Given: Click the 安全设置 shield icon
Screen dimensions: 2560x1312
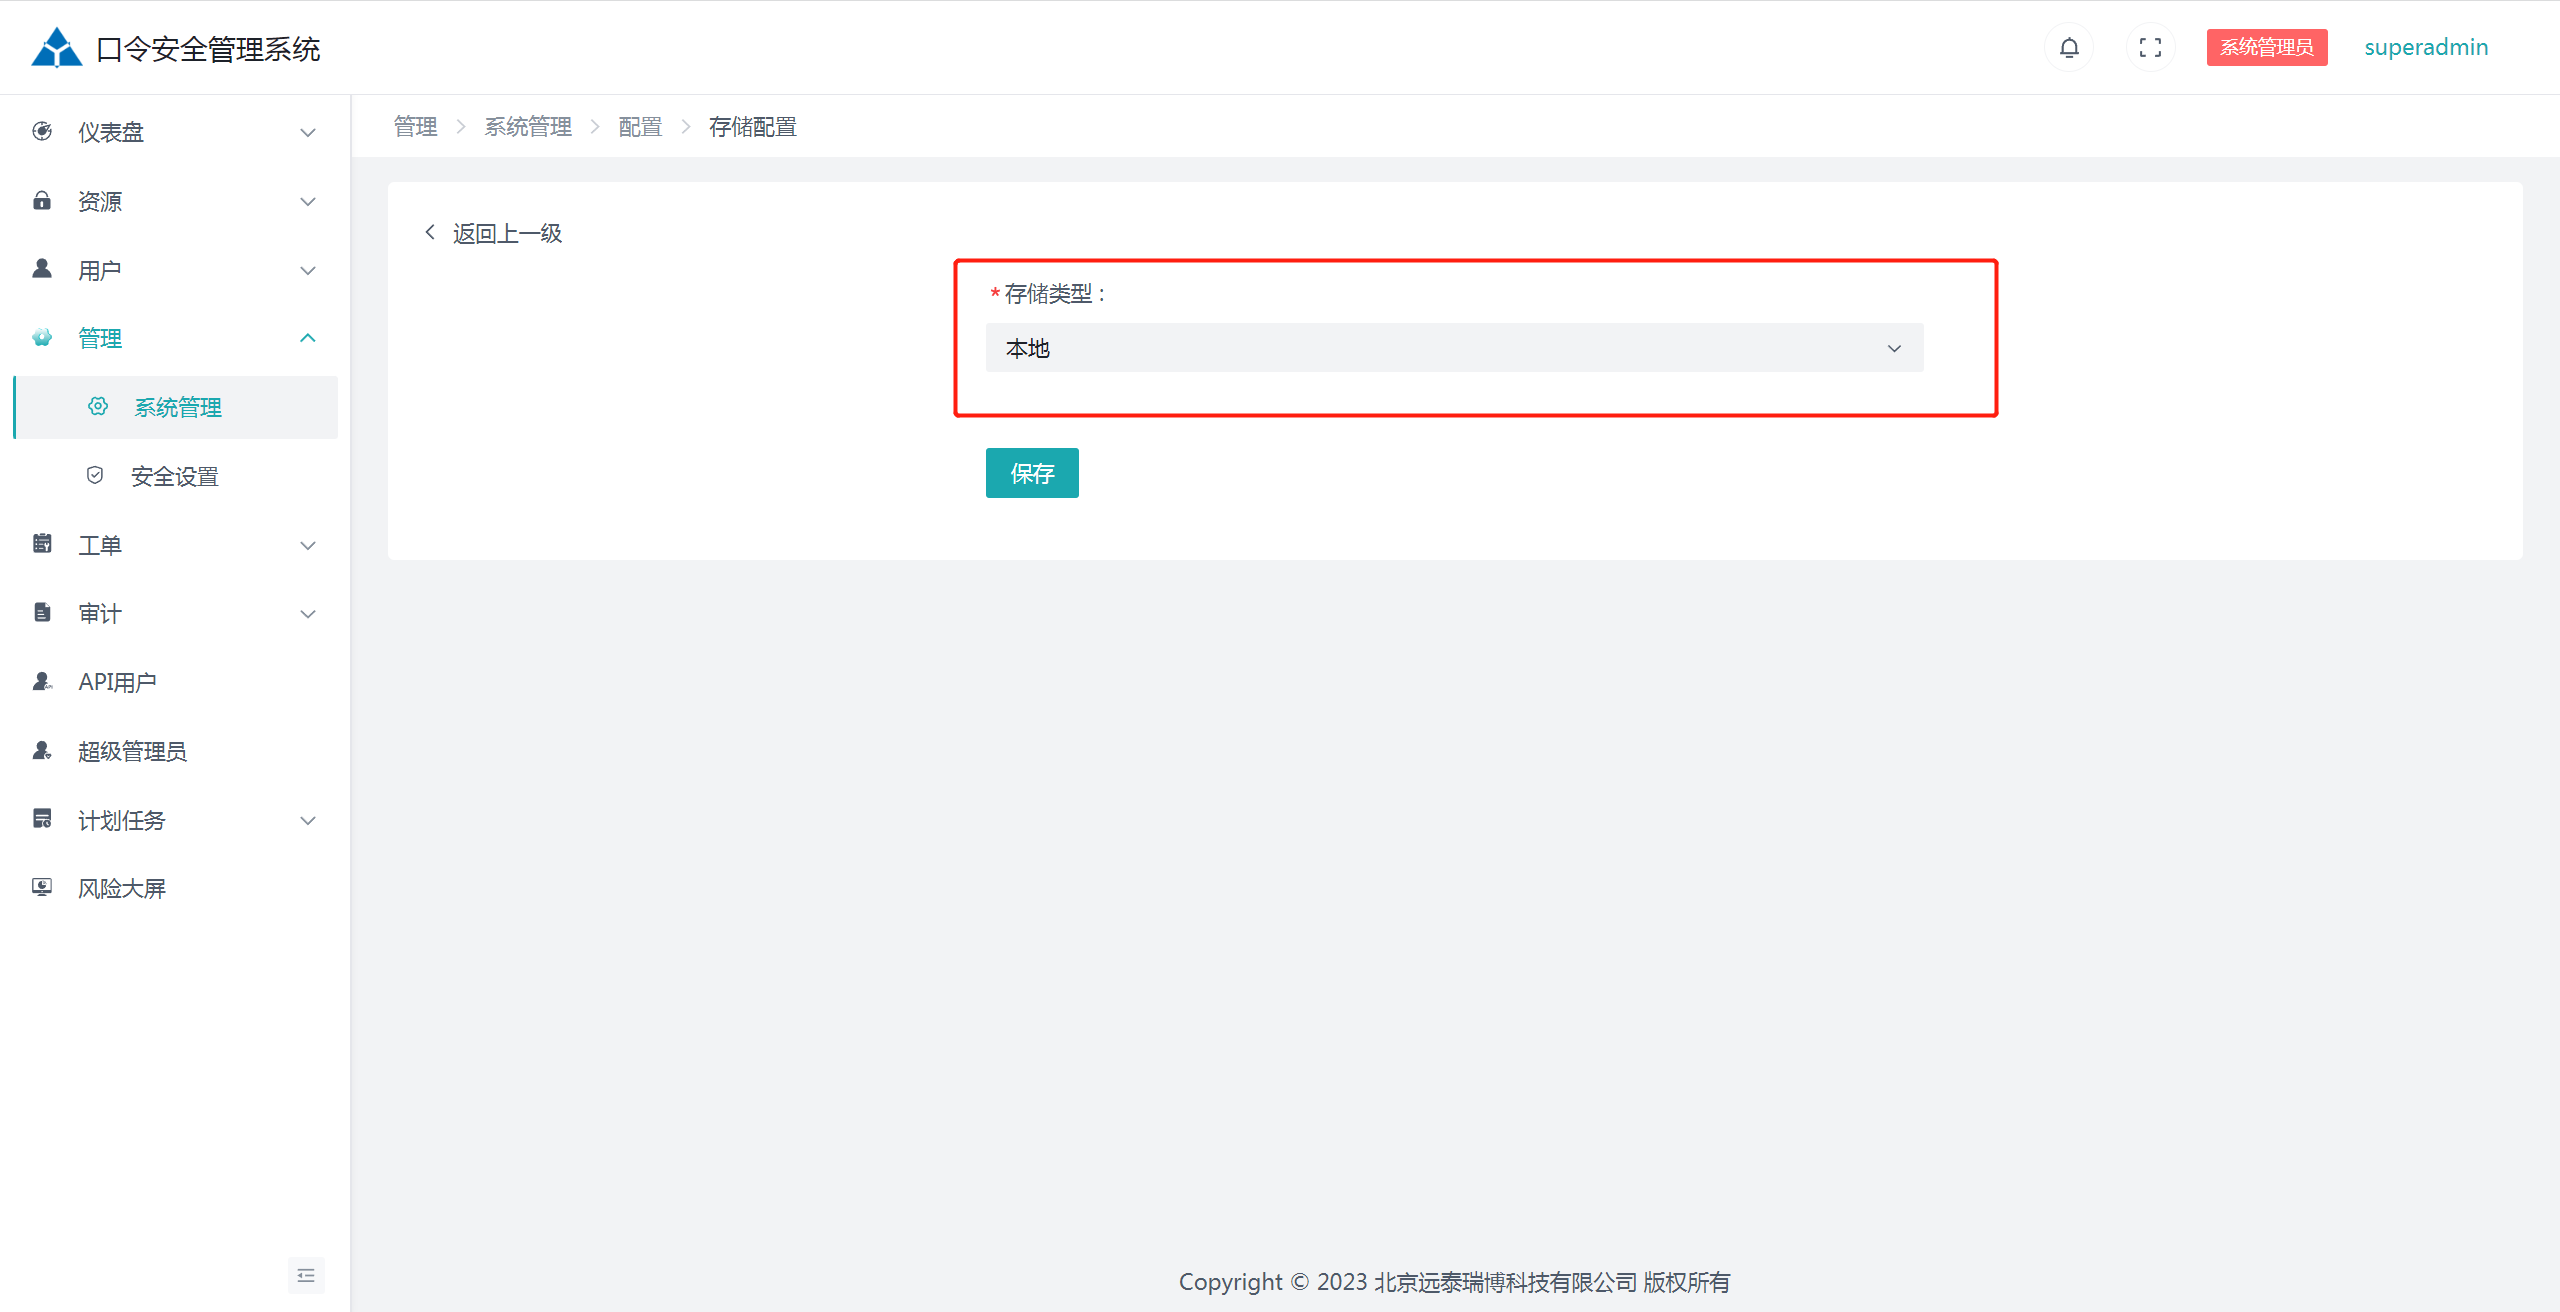Looking at the screenshot, I should coord(95,475).
